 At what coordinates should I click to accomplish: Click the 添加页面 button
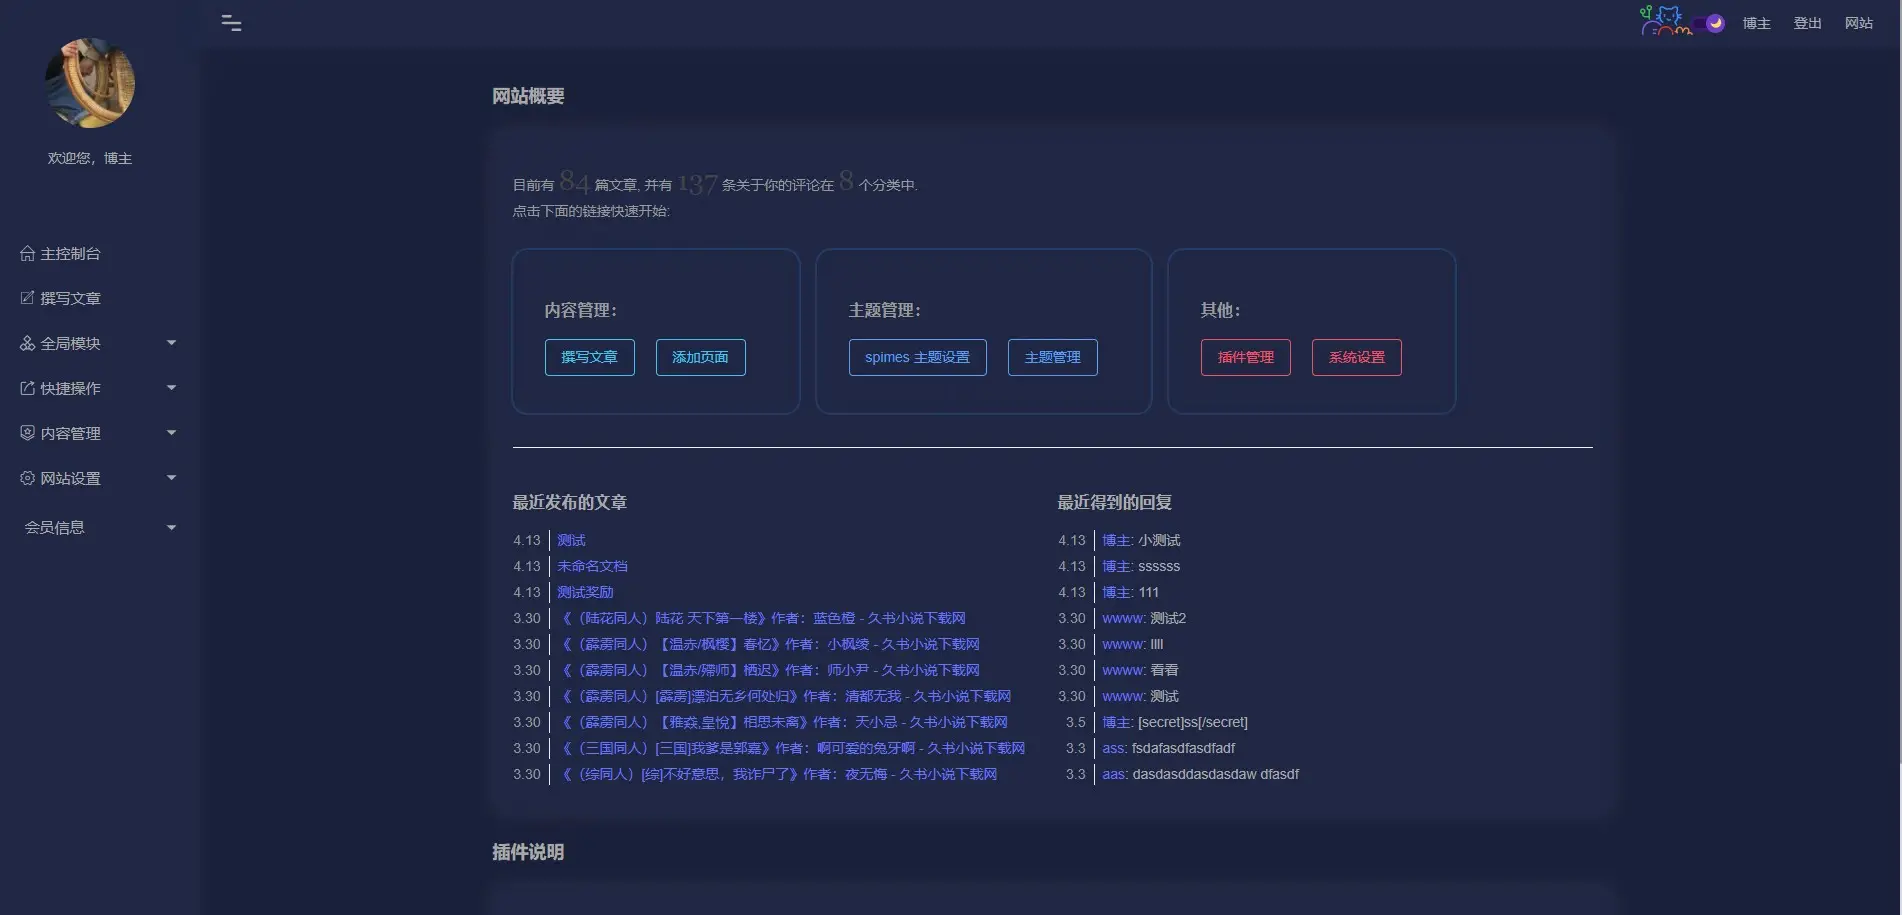click(700, 357)
